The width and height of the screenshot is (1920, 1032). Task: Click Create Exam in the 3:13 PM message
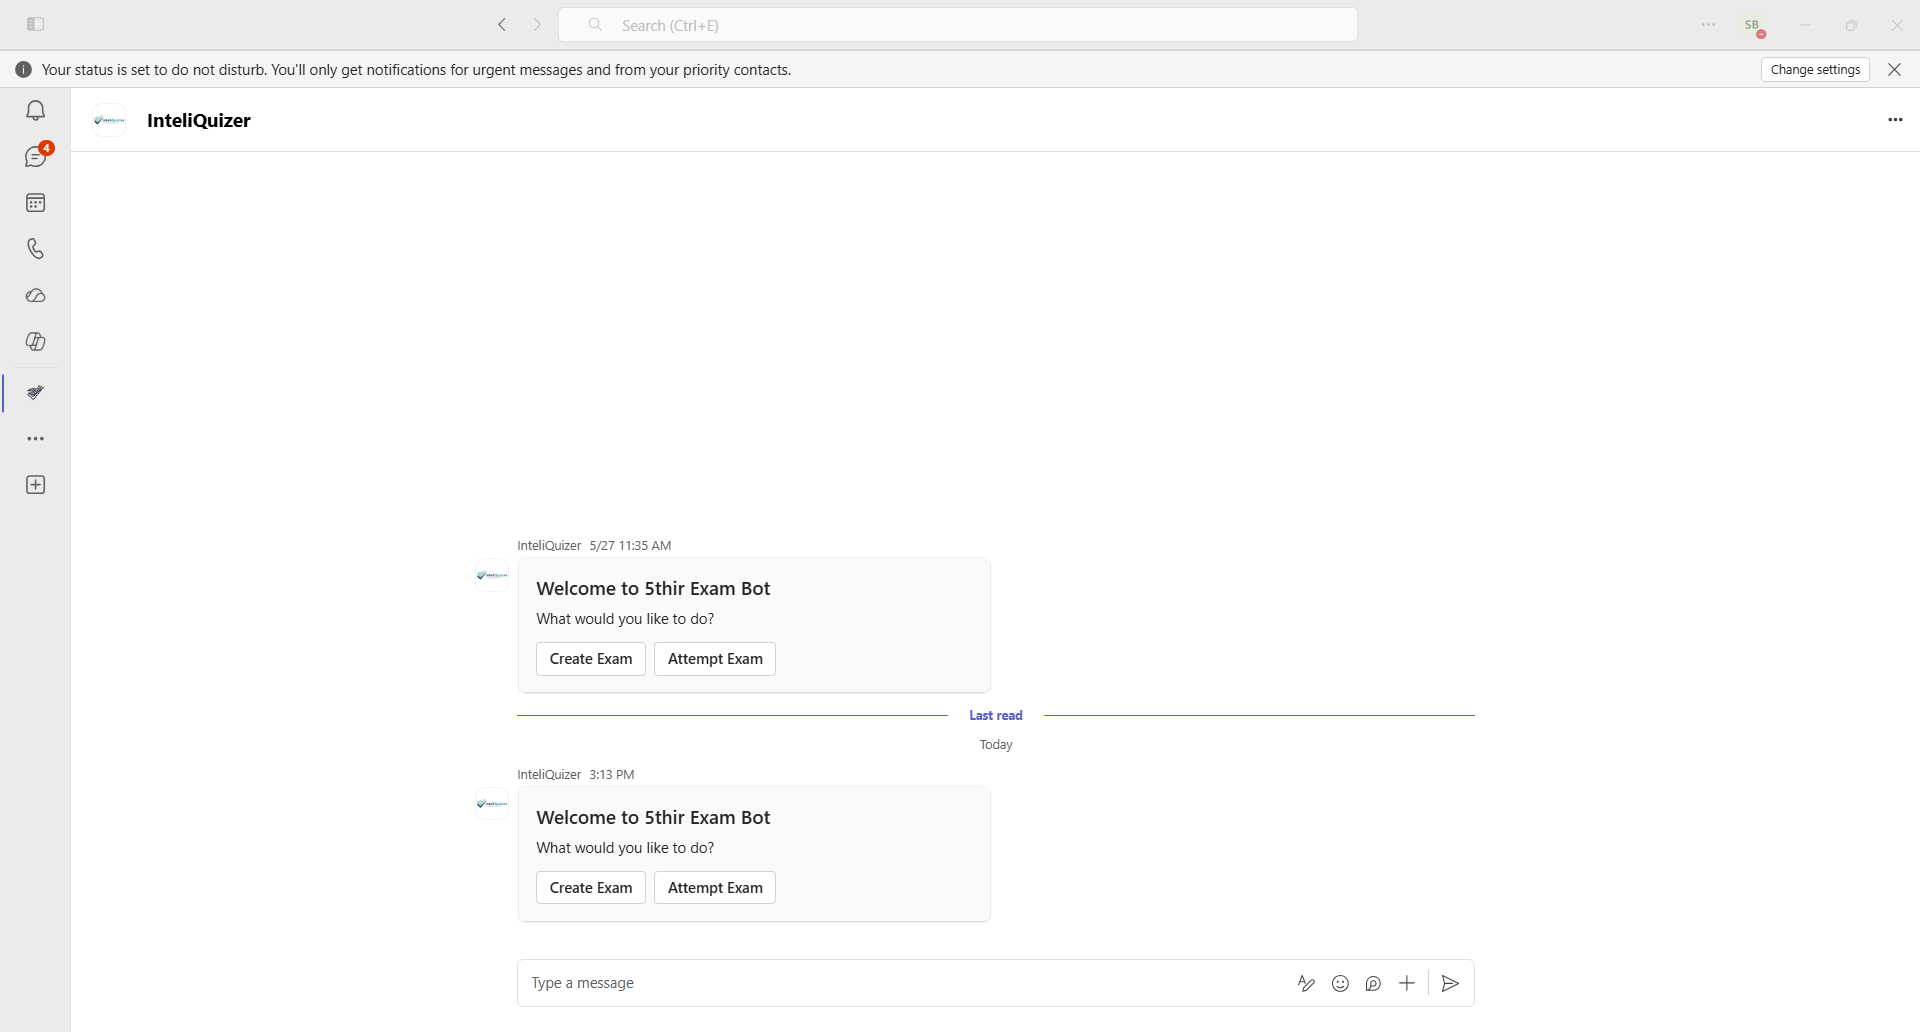591,888
